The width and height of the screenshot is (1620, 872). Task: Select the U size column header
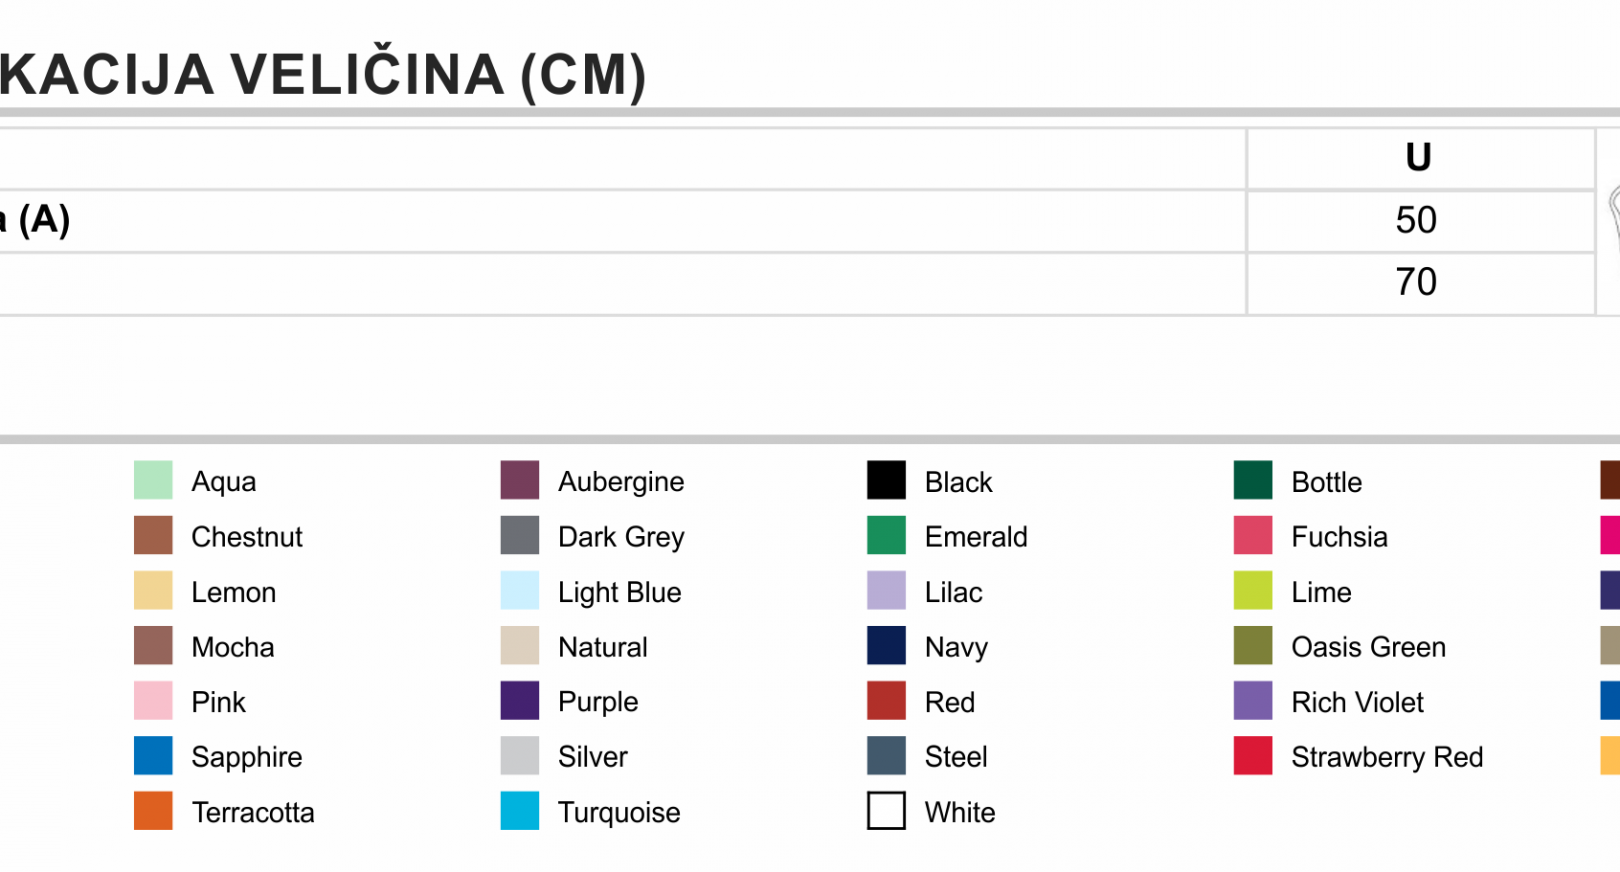[x=1420, y=158]
